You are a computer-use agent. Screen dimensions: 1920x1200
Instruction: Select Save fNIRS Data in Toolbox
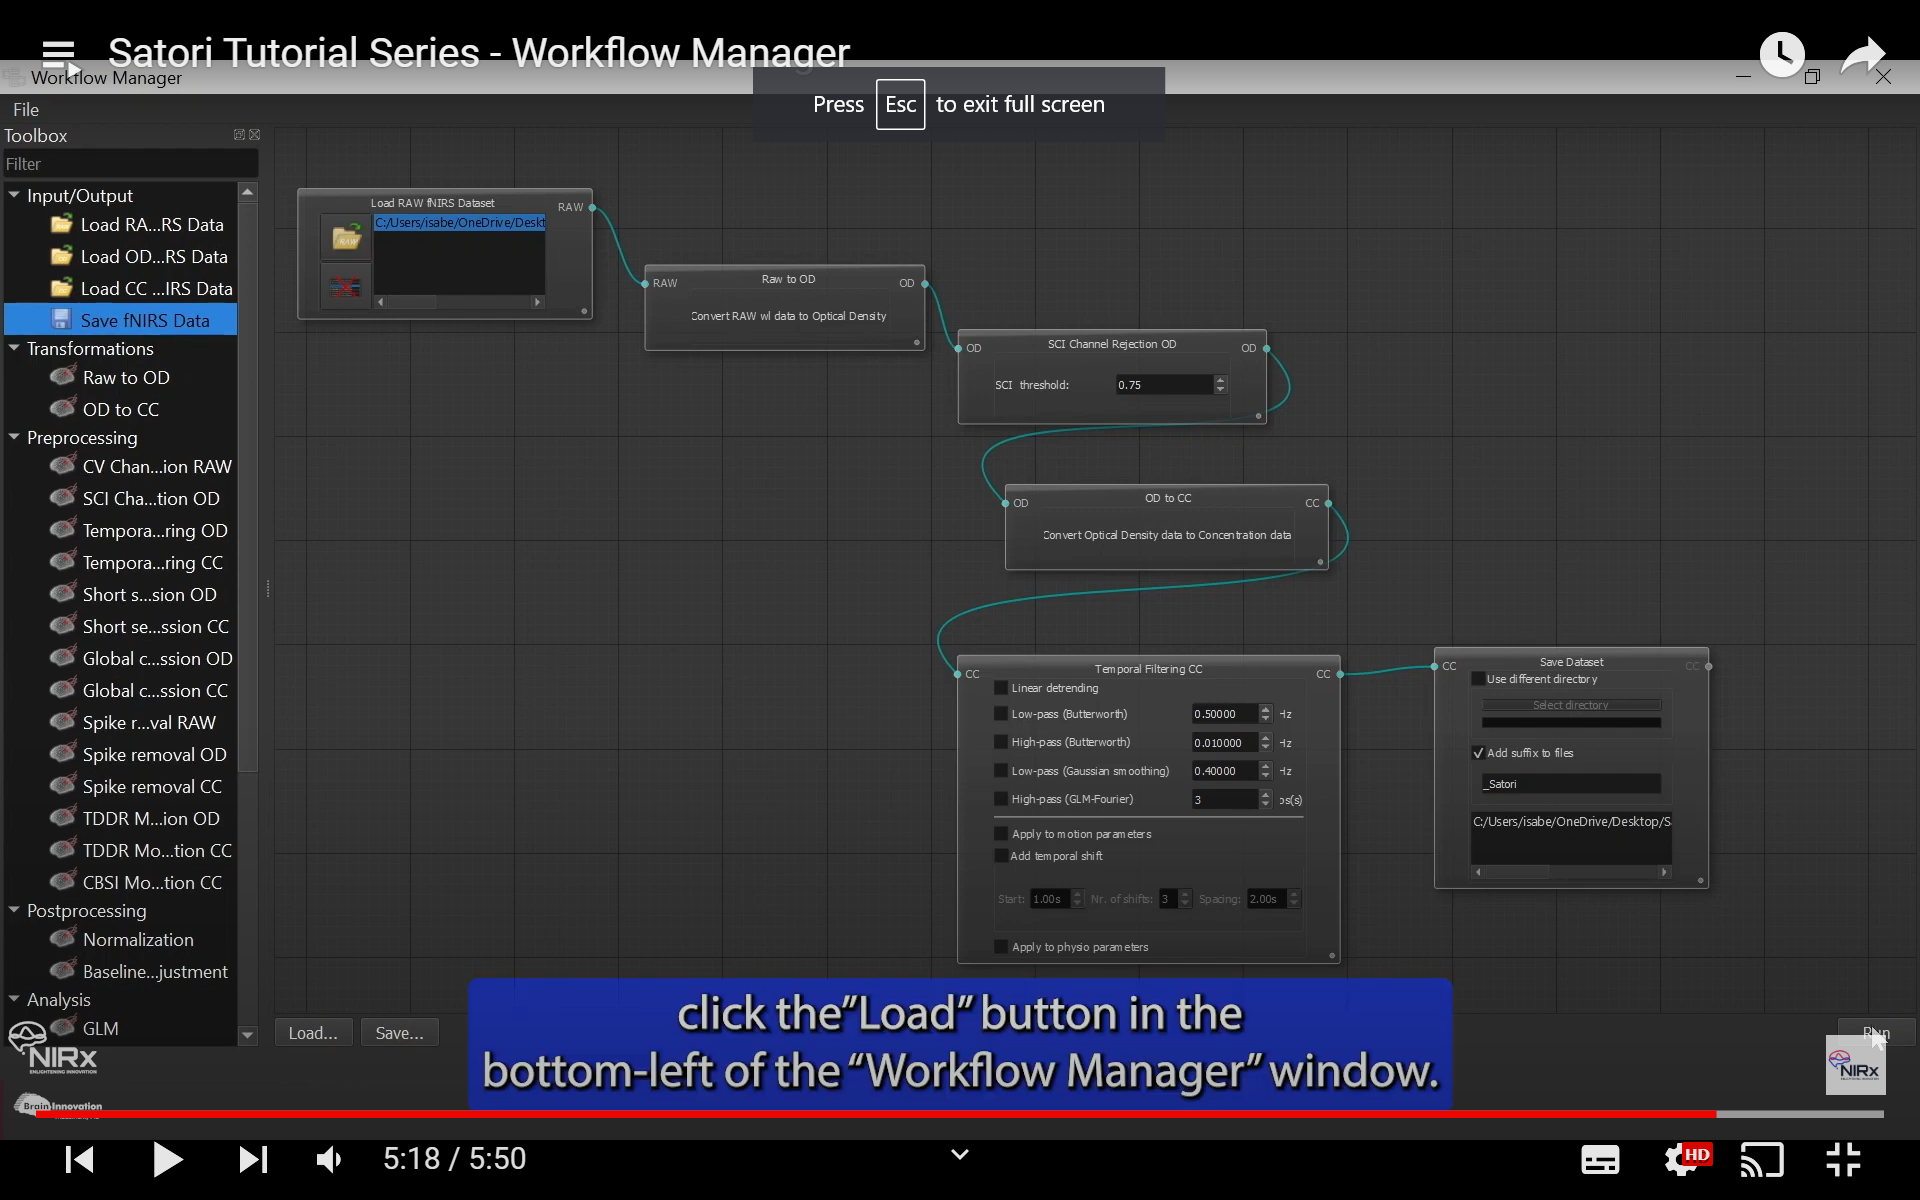click(x=144, y=320)
